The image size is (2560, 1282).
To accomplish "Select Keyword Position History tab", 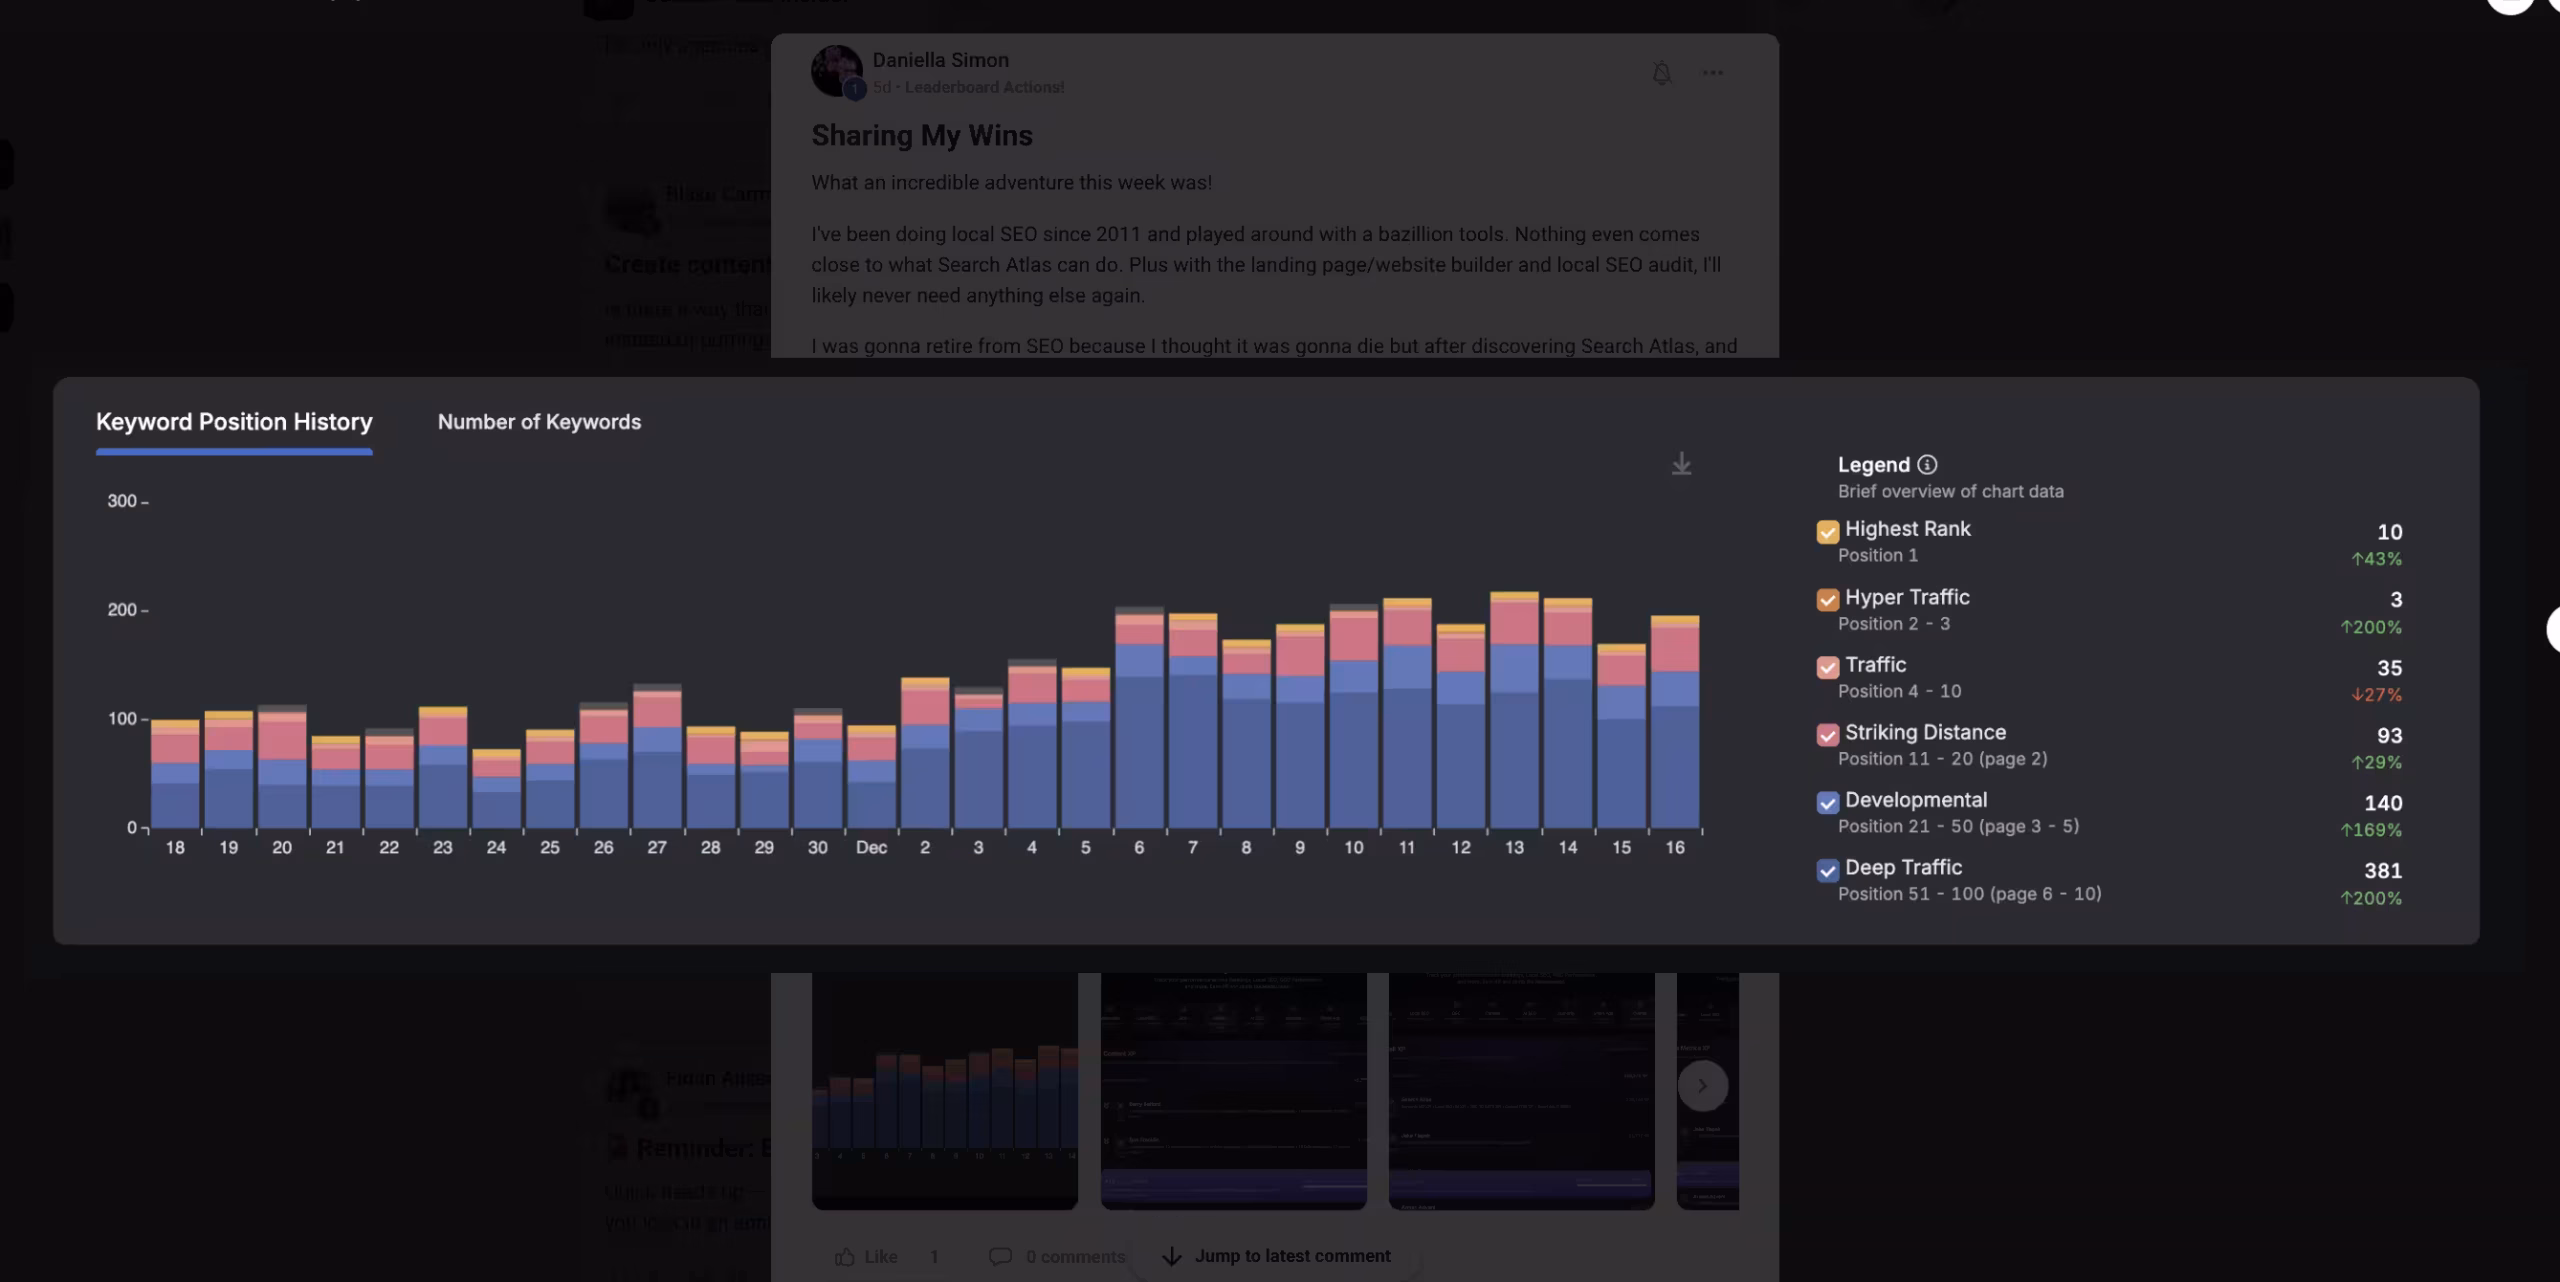I will click(234, 422).
